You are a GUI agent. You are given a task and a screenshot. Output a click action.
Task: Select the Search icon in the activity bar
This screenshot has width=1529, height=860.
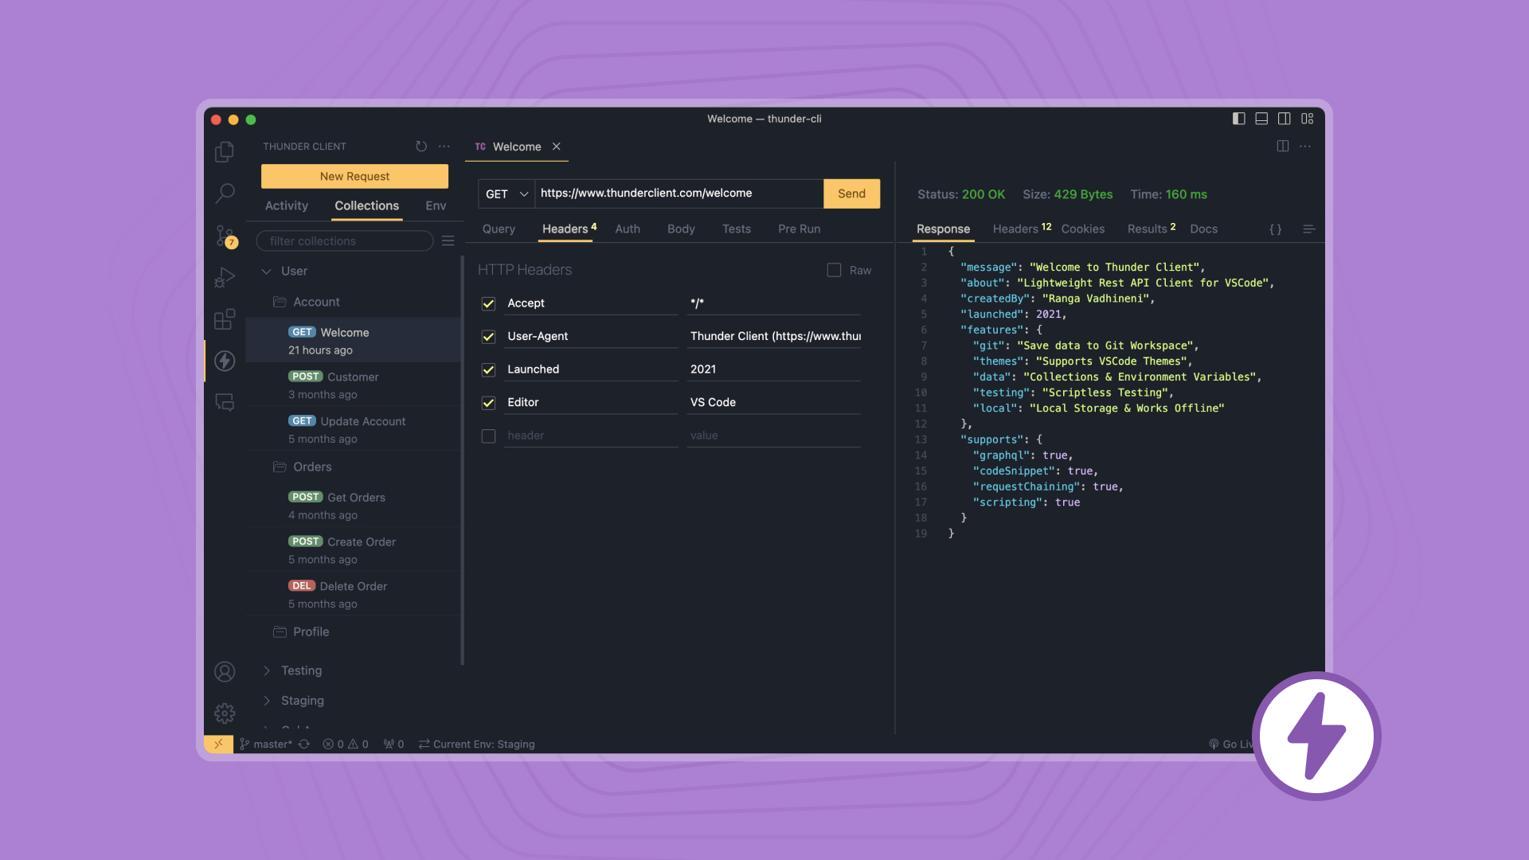tap(224, 193)
